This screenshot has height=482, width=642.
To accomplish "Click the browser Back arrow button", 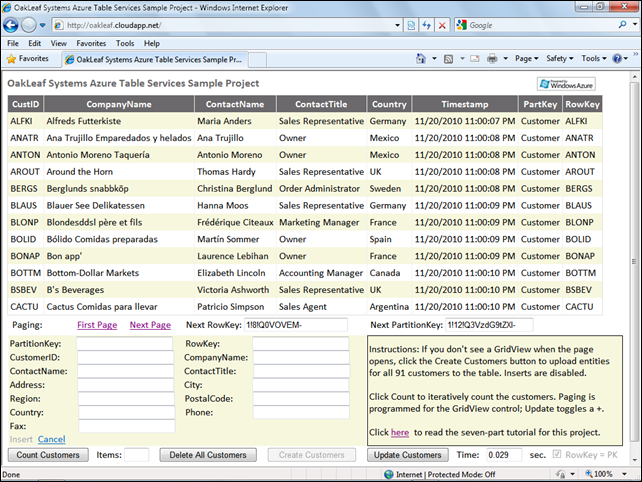I will pyautogui.click(x=11, y=25).
